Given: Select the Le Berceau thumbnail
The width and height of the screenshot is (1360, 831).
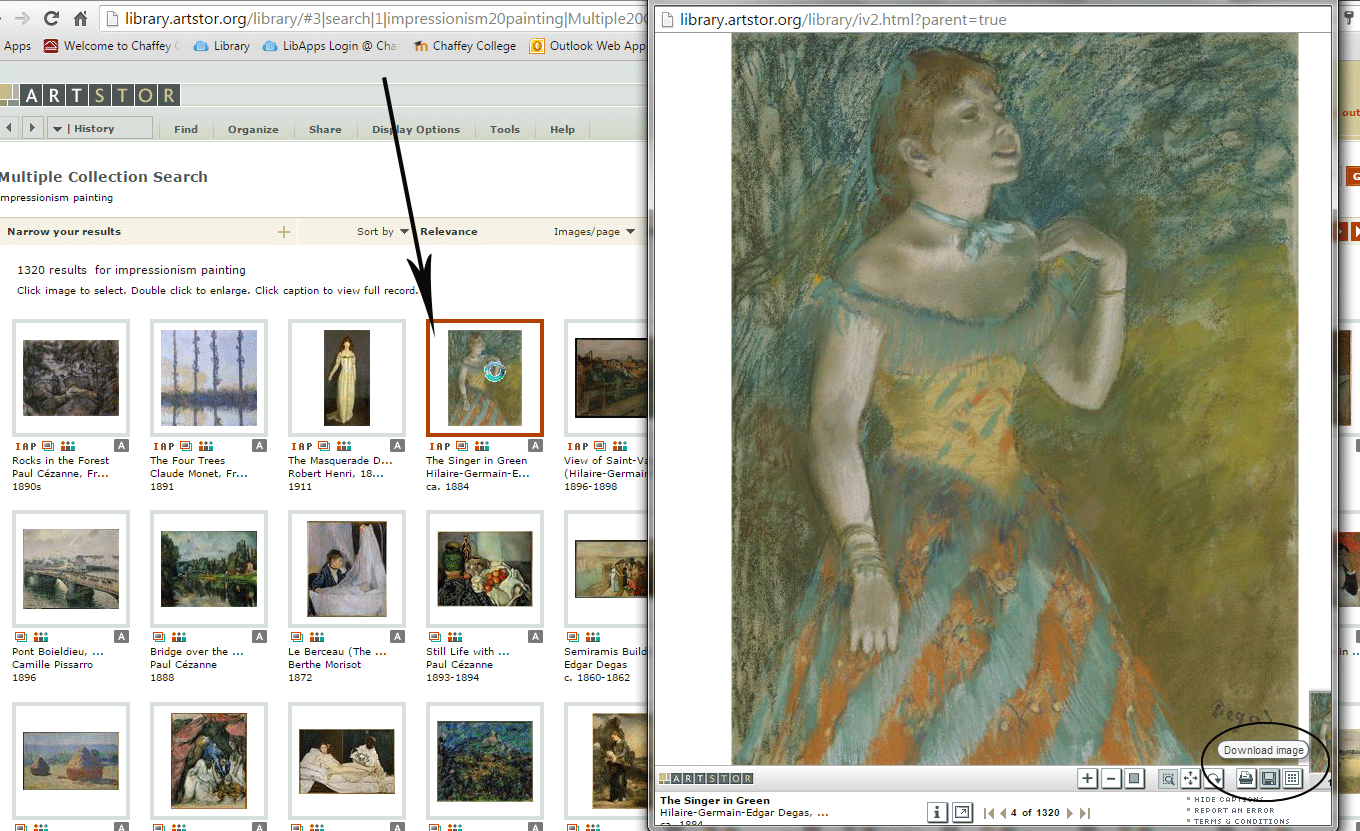Looking at the screenshot, I should (347, 568).
